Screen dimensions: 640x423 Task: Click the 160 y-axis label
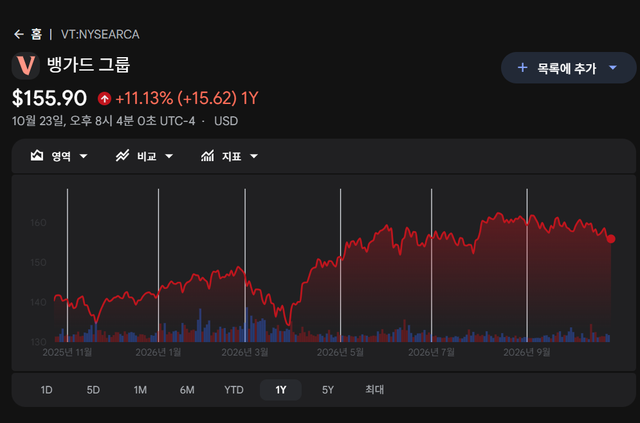(38, 223)
